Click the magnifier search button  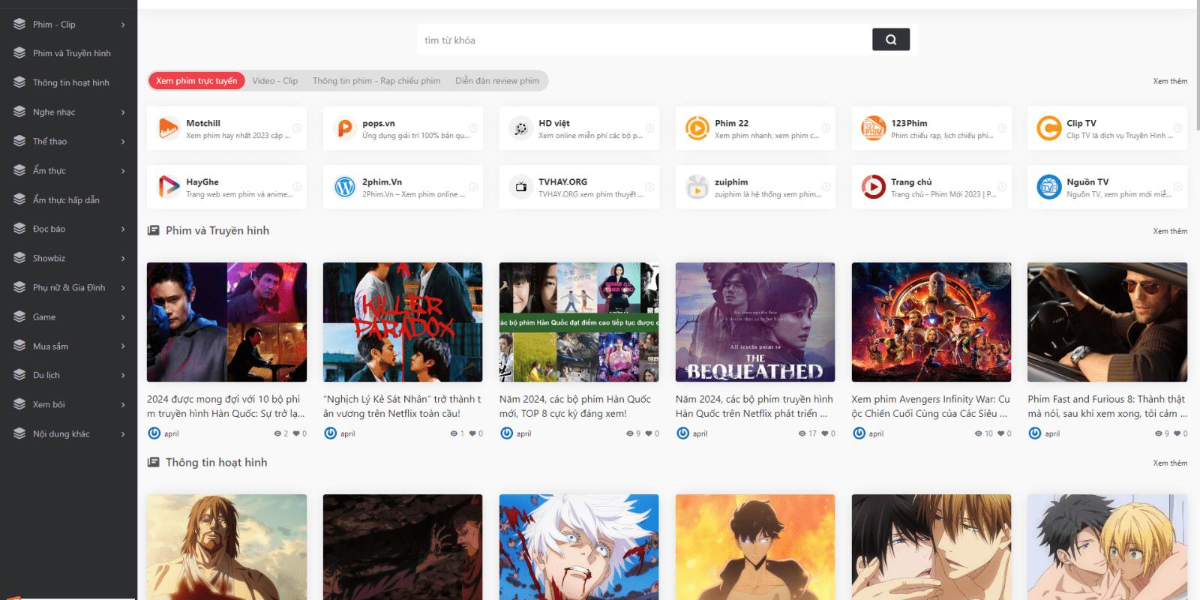890,40
